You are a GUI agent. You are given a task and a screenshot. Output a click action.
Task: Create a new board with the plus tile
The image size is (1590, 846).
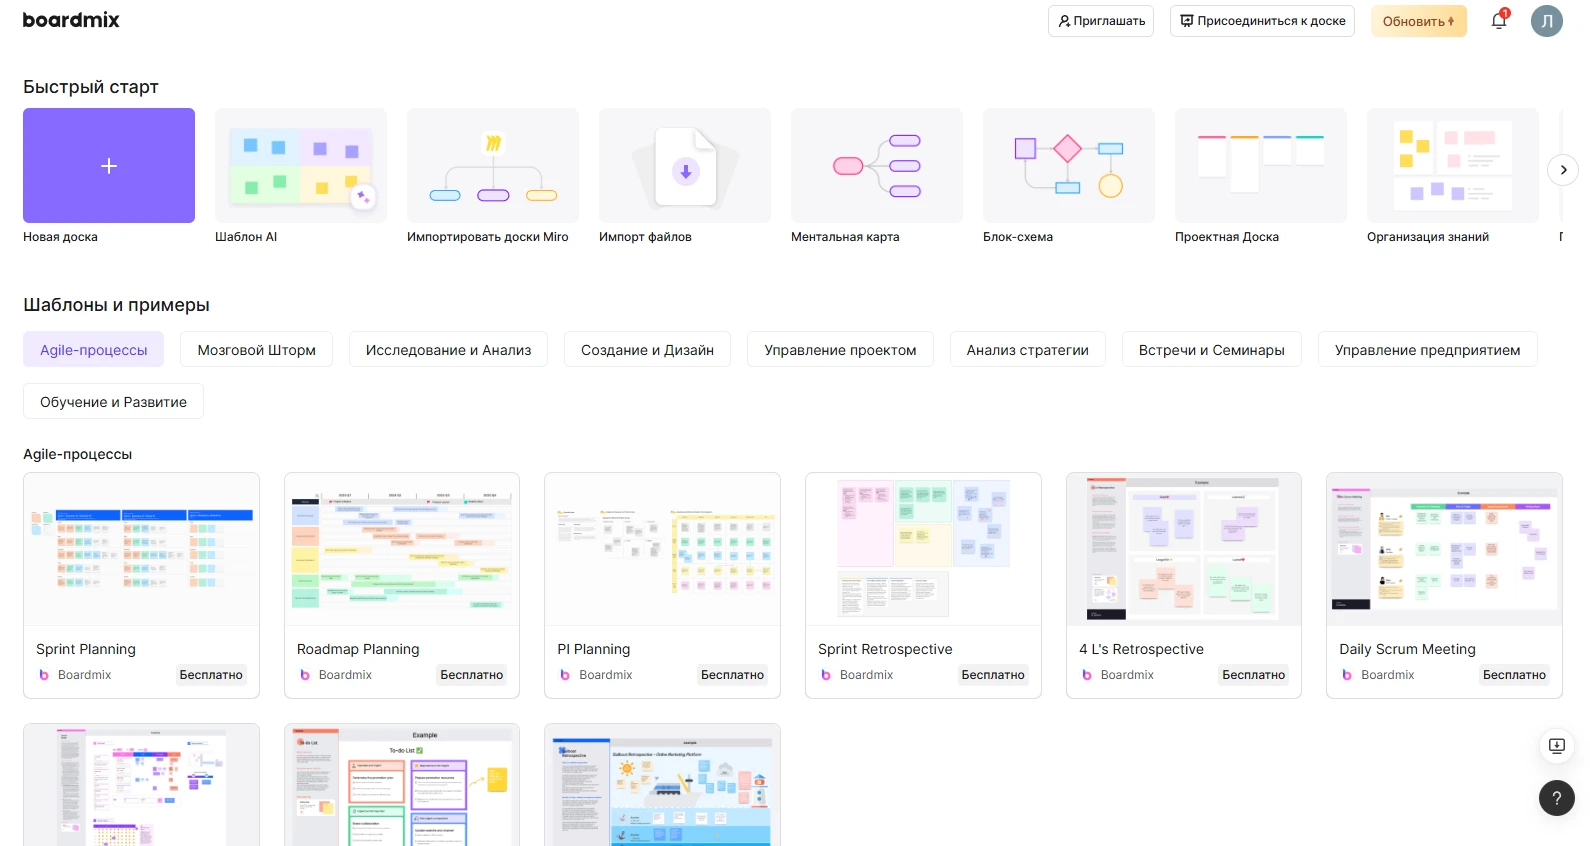click(x=109, y=165)
